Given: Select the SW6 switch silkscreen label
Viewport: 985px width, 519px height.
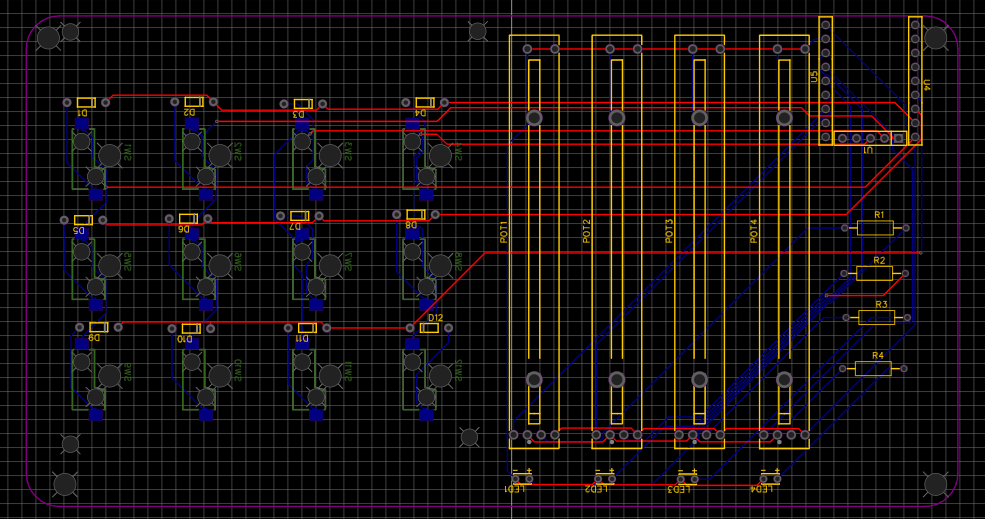Looking at the screenshot, I should click(238, 263).
